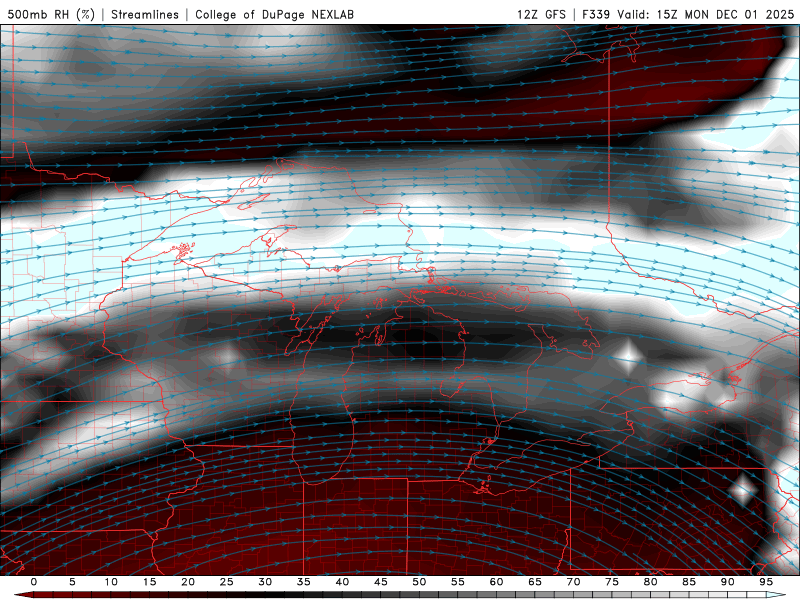
Task: Select the "30" color scale label
Action: point(265,582)
